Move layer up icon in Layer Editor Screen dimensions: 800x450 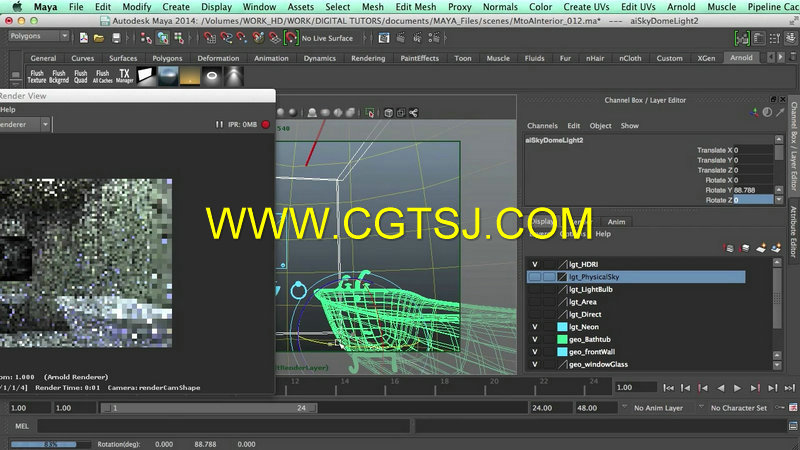(730, 248)
